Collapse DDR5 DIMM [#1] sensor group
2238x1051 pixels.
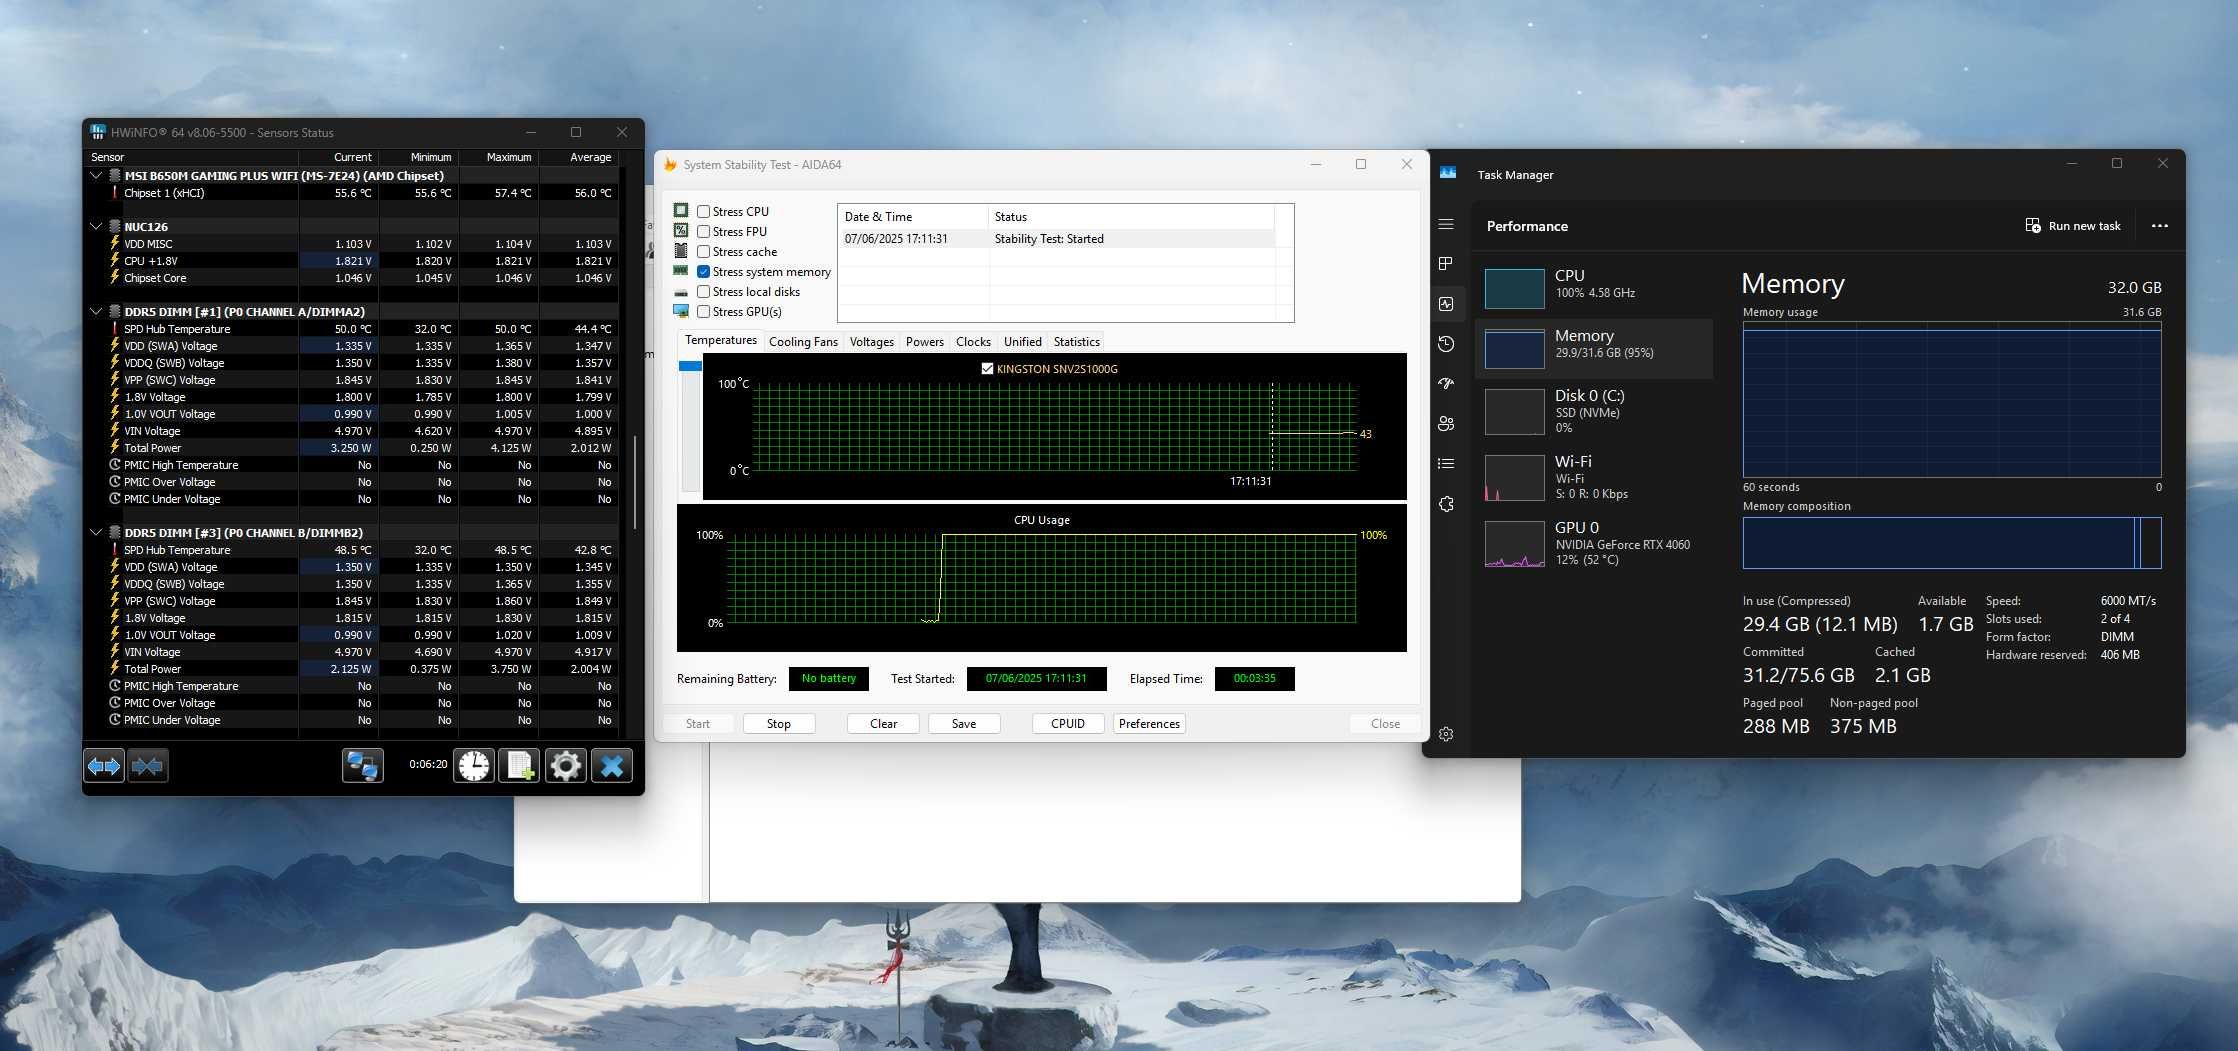click(96, 312)
